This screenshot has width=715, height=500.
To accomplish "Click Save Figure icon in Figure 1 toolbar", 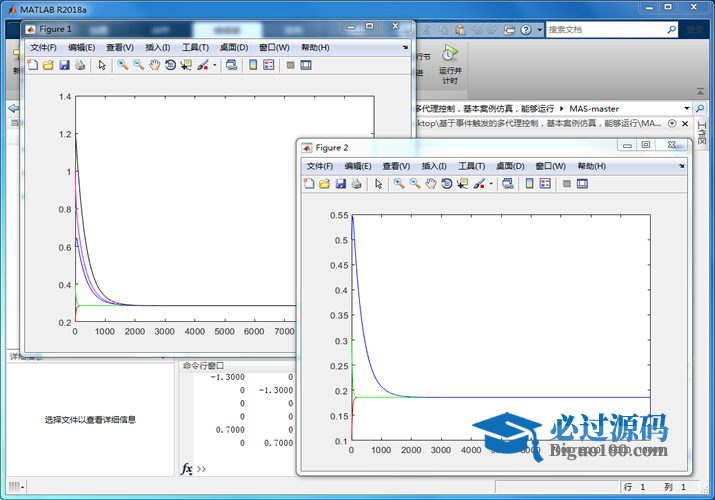I will 64,65.
